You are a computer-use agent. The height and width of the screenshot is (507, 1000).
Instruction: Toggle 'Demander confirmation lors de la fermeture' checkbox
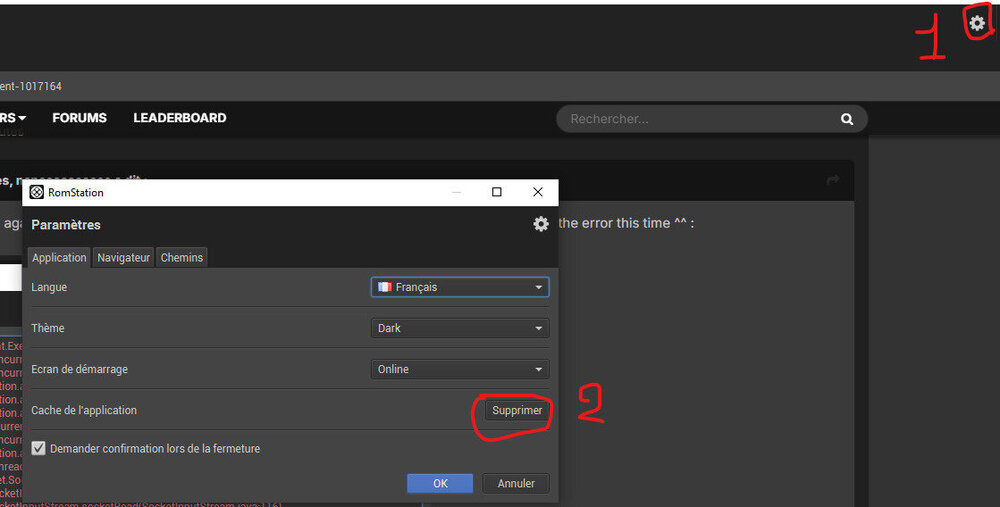(x=39, y=449)
